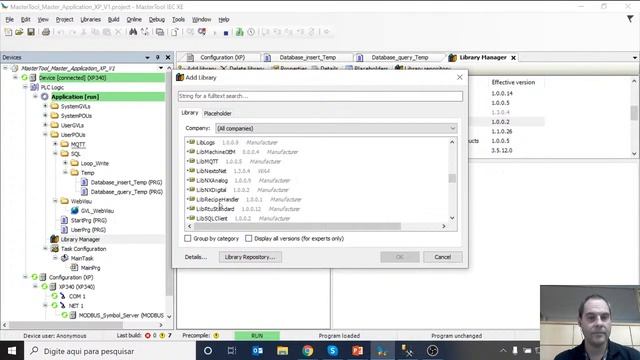This screenshot has height=360, width=640.
Task: Open the Debug menu
Action: point(157,20)
